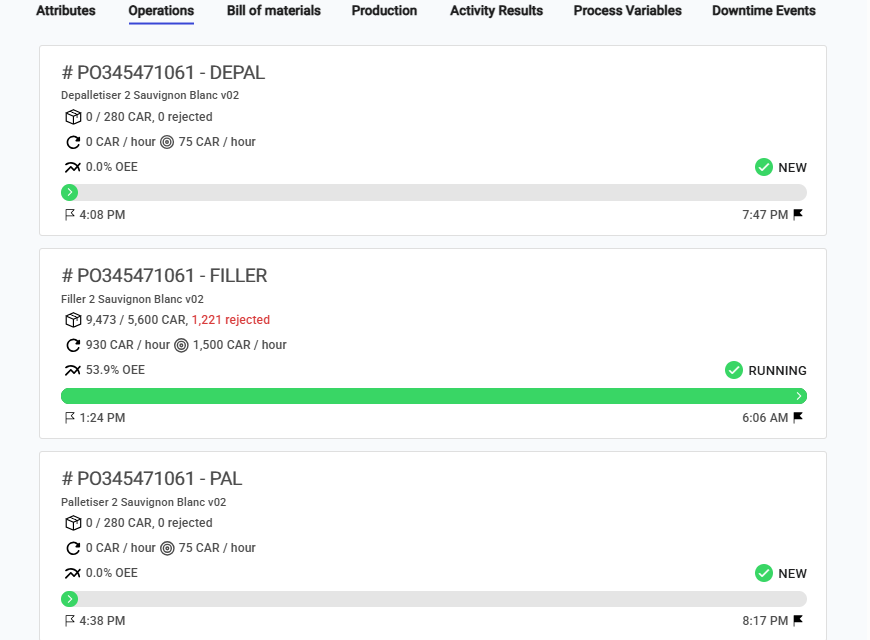The width and height of the screenshot is (870, 640).
Task: Select the Process Variables tab
Action: click(628, 11)
